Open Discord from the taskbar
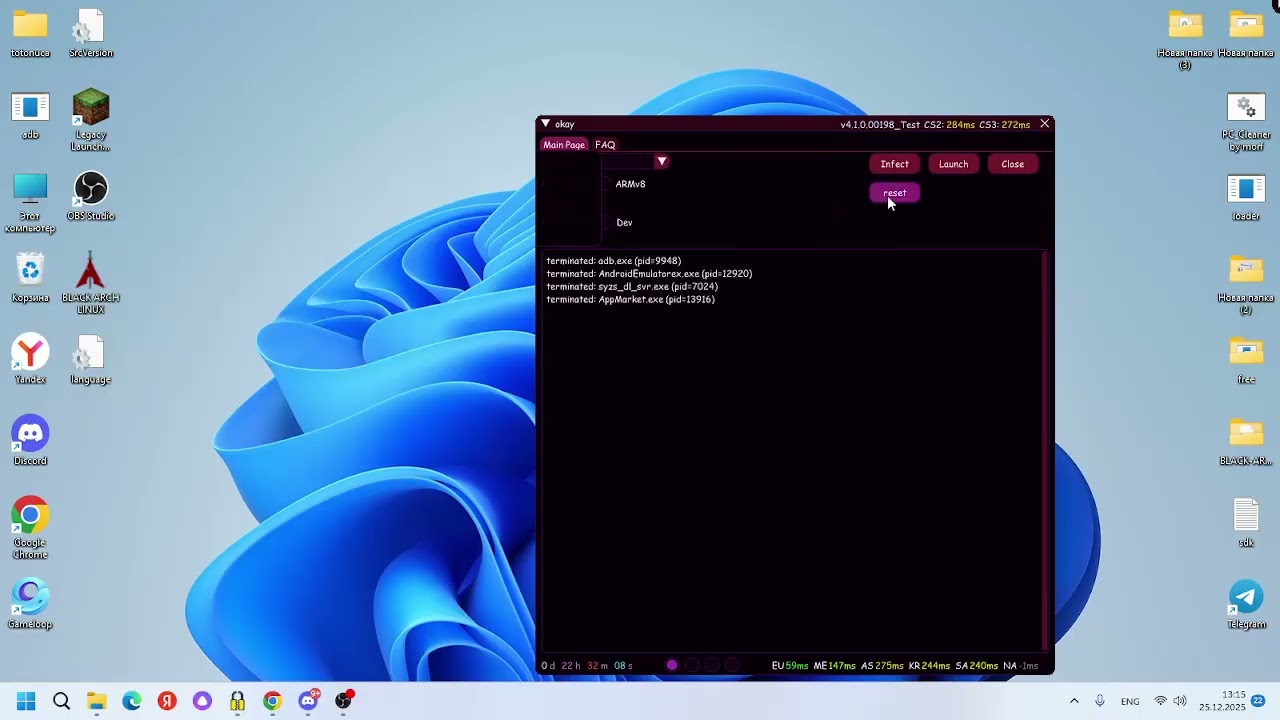This screenshot has height=720, width=1280. (x=308, y=701)
